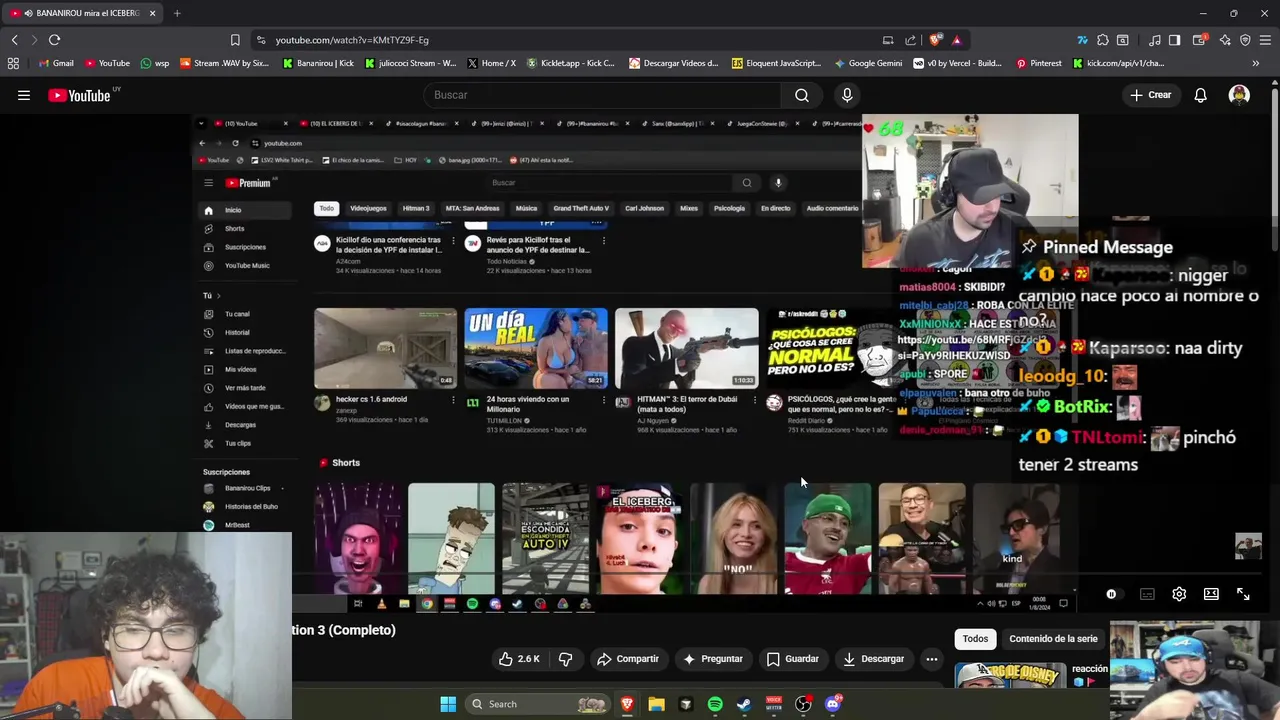Bookmark this page with the bookmark icon
Image resolution: width=1280 pixels, height=720 pixels.
[x=235, y=40]
